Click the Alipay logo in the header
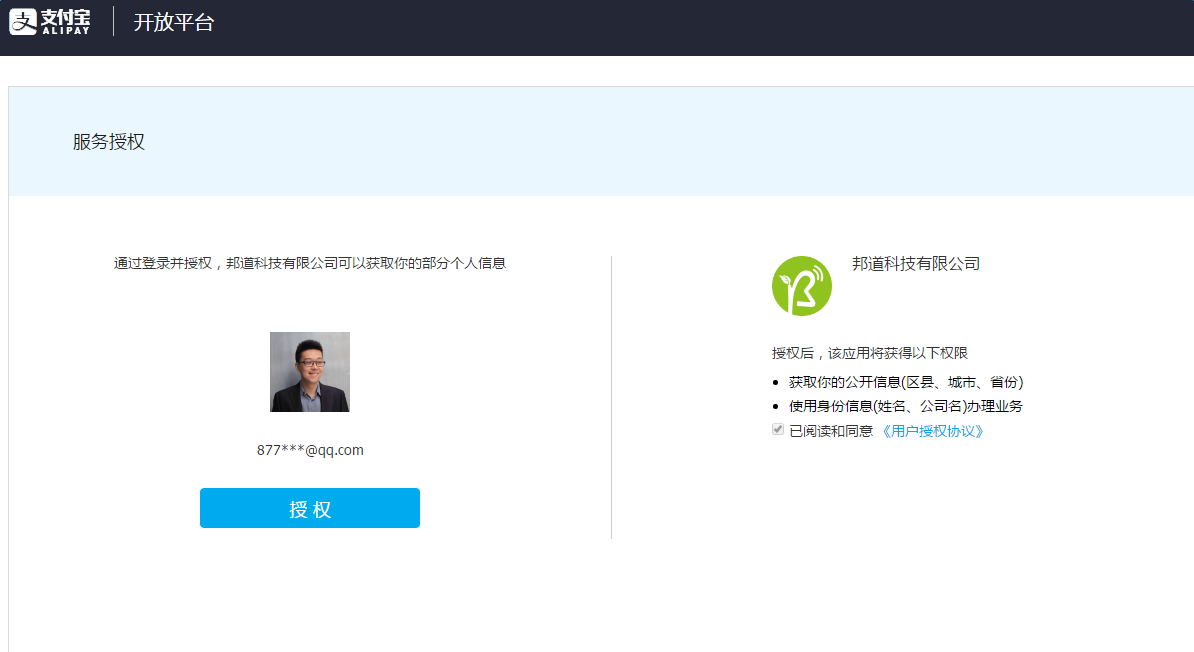The image size is (1194, 652). 49,21
